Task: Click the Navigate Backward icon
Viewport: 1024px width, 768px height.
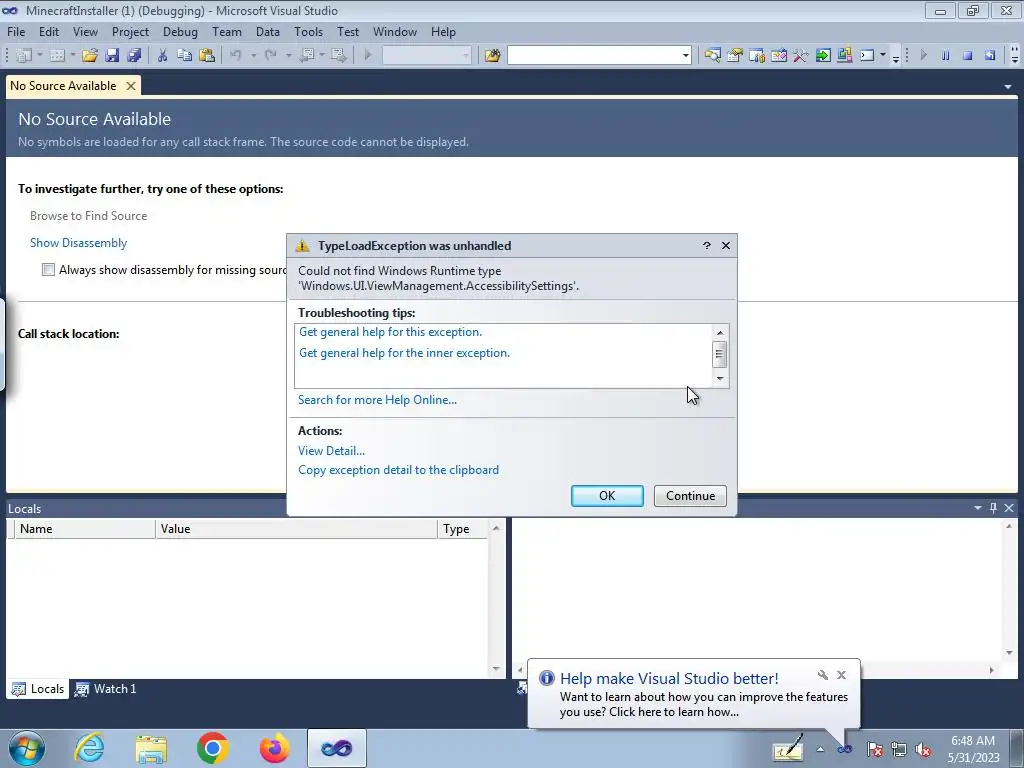Action: (x=306, y=56)
